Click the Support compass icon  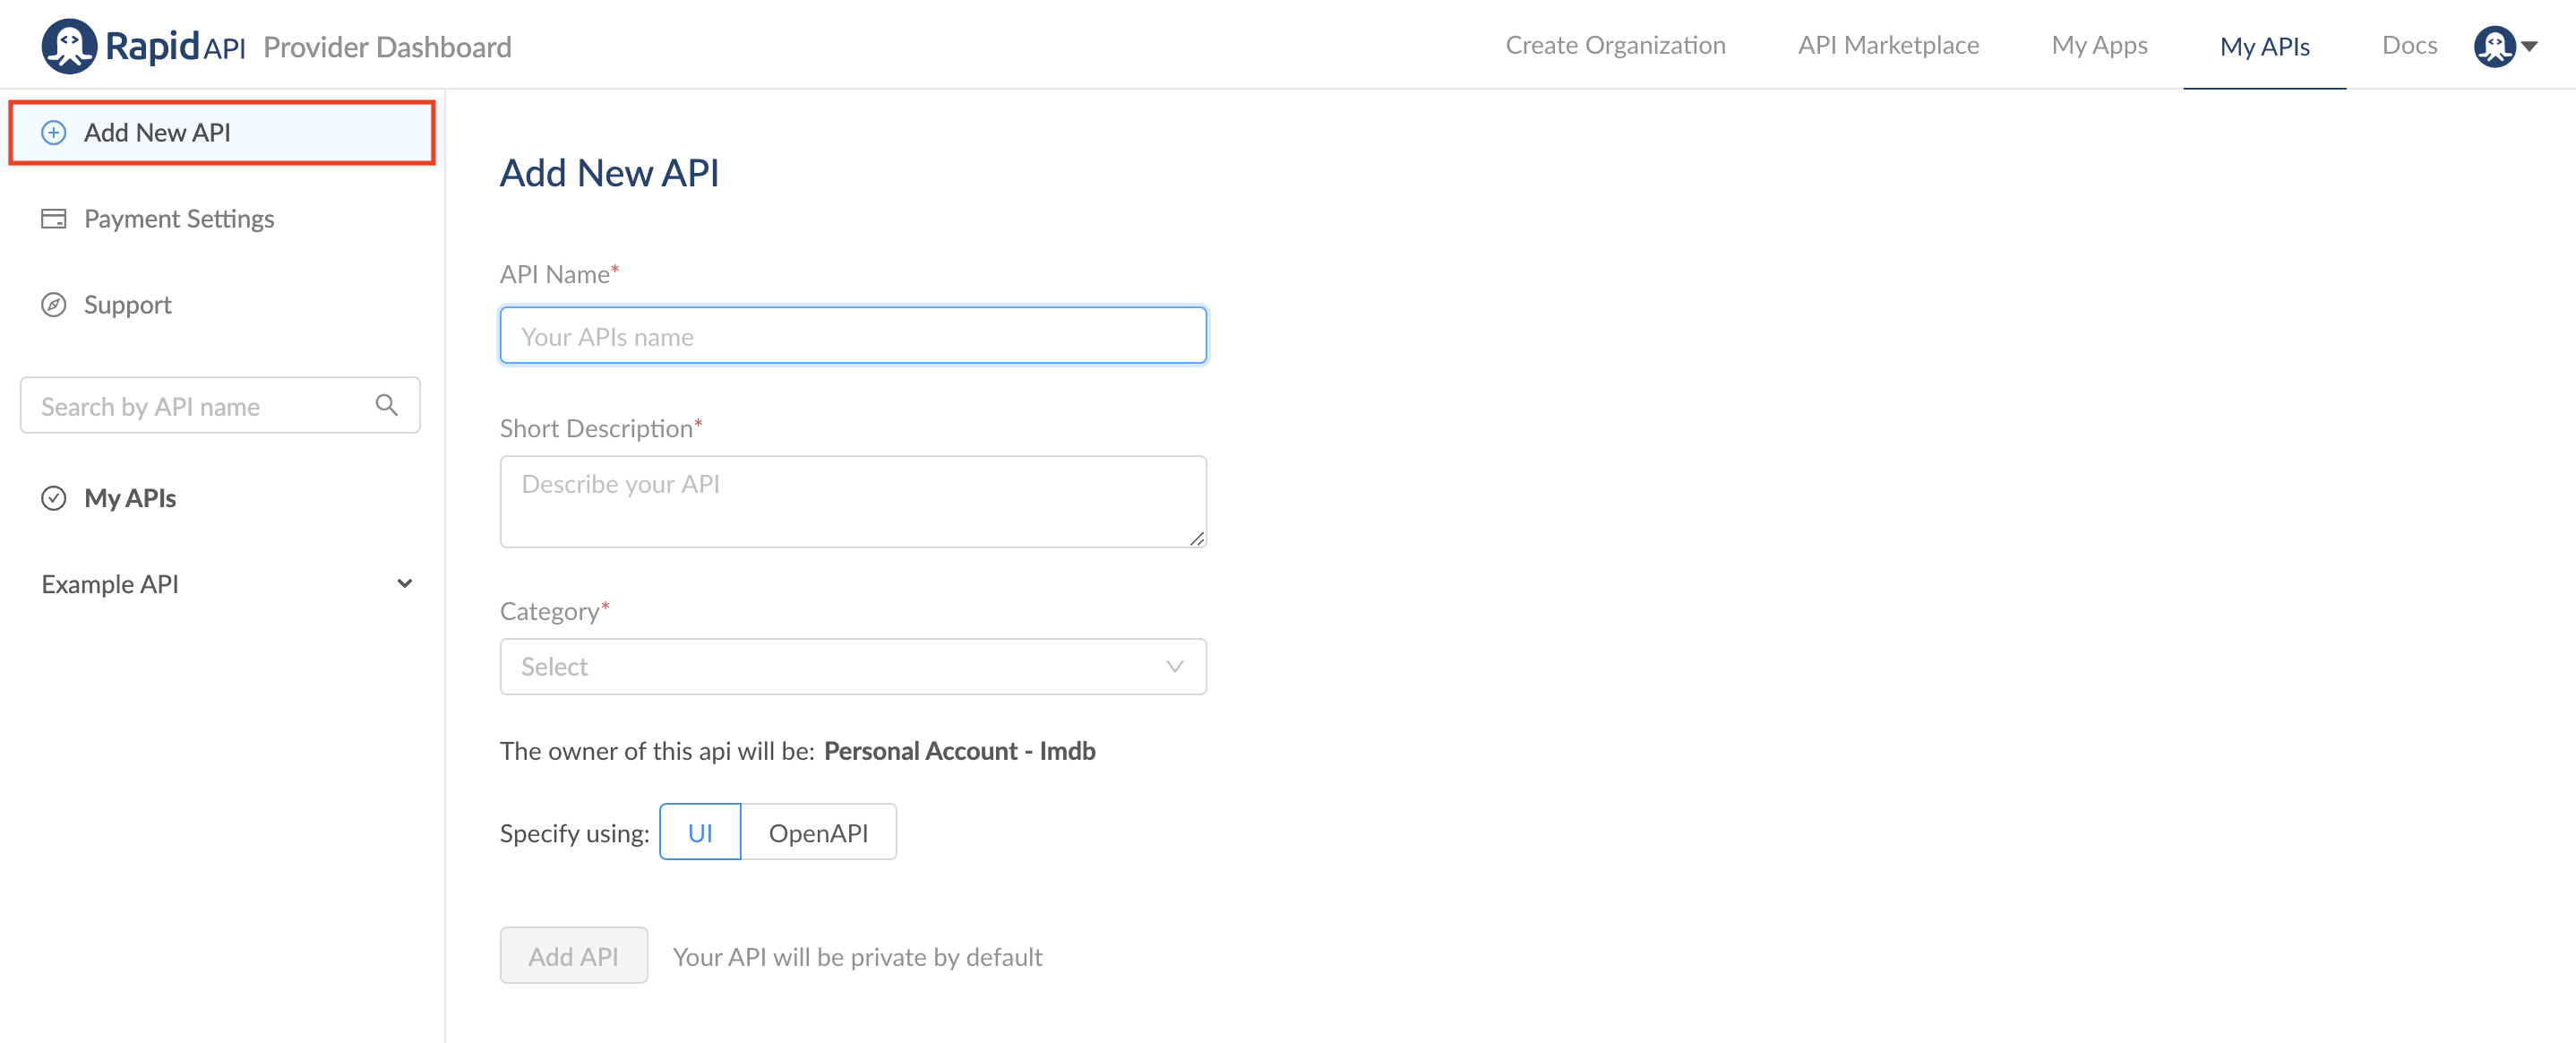point(54,304)
